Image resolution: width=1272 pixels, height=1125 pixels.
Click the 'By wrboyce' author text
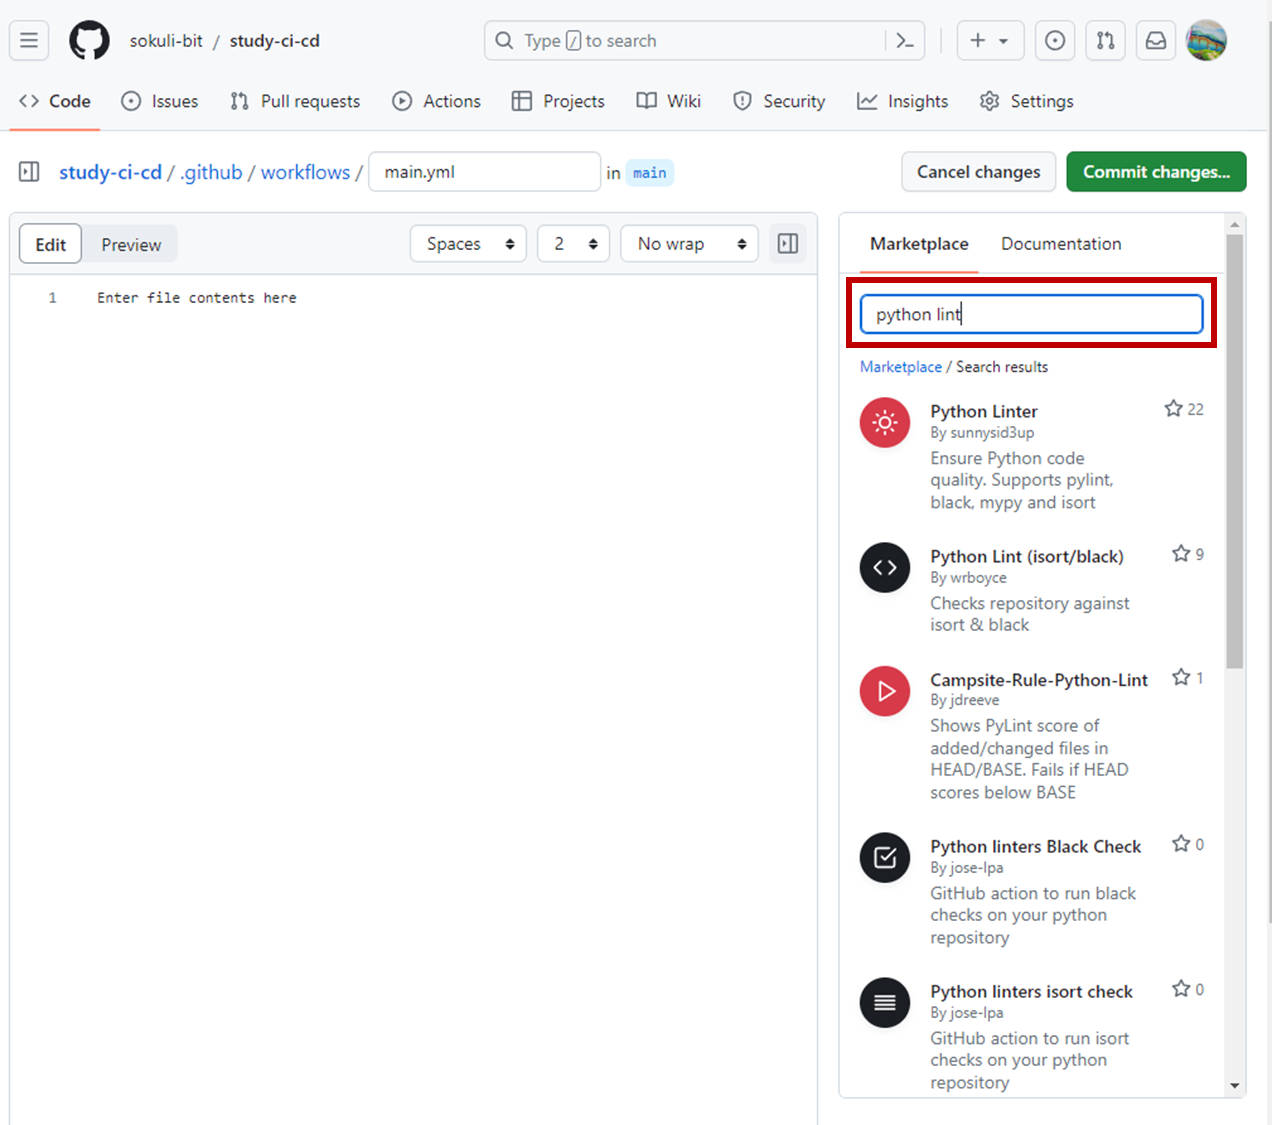click(968, 578)
